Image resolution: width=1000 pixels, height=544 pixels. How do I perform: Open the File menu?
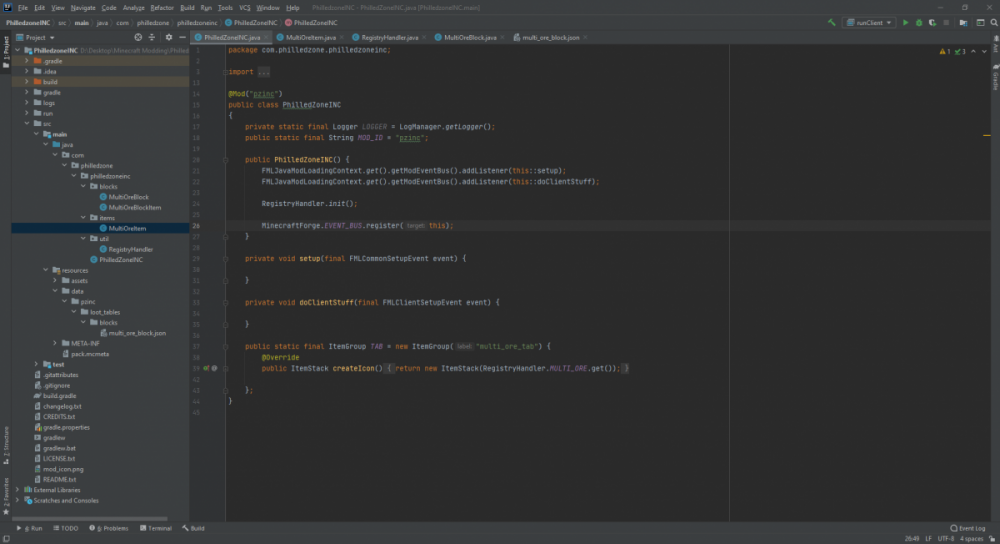point(23,8)
